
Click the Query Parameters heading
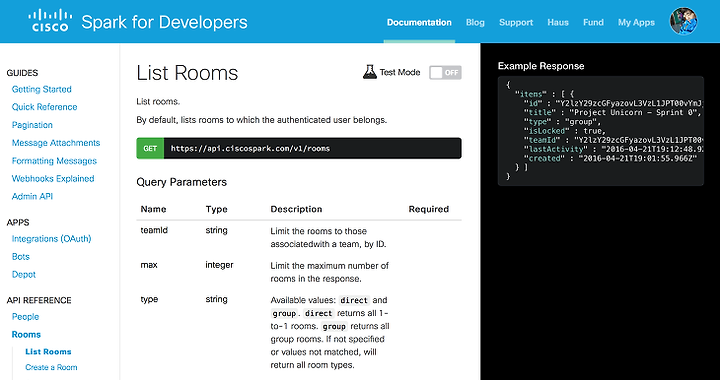[x=182, y=182]
